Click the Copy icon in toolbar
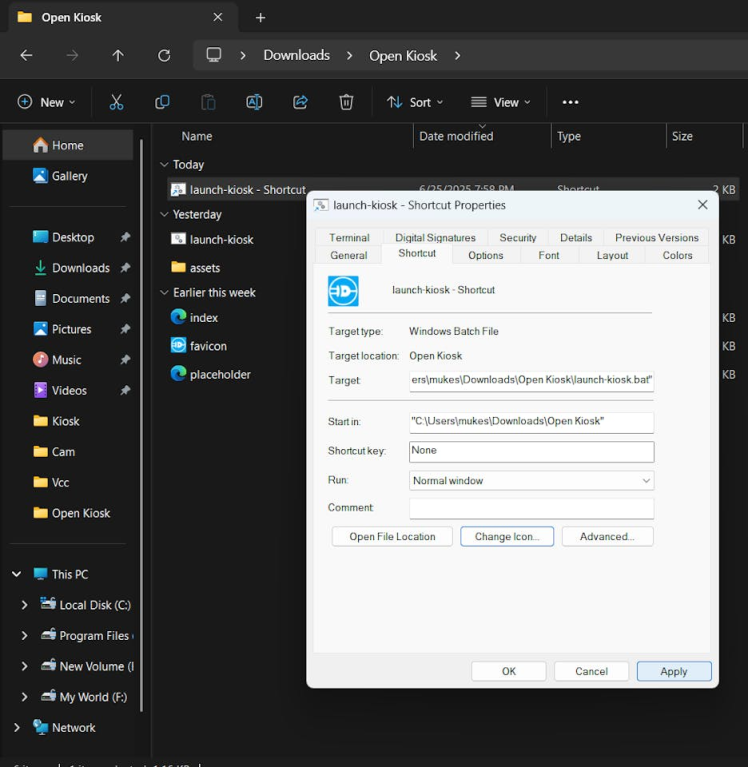Image resolution: width=748 pixels, height=767 pixels. [162, 102]
